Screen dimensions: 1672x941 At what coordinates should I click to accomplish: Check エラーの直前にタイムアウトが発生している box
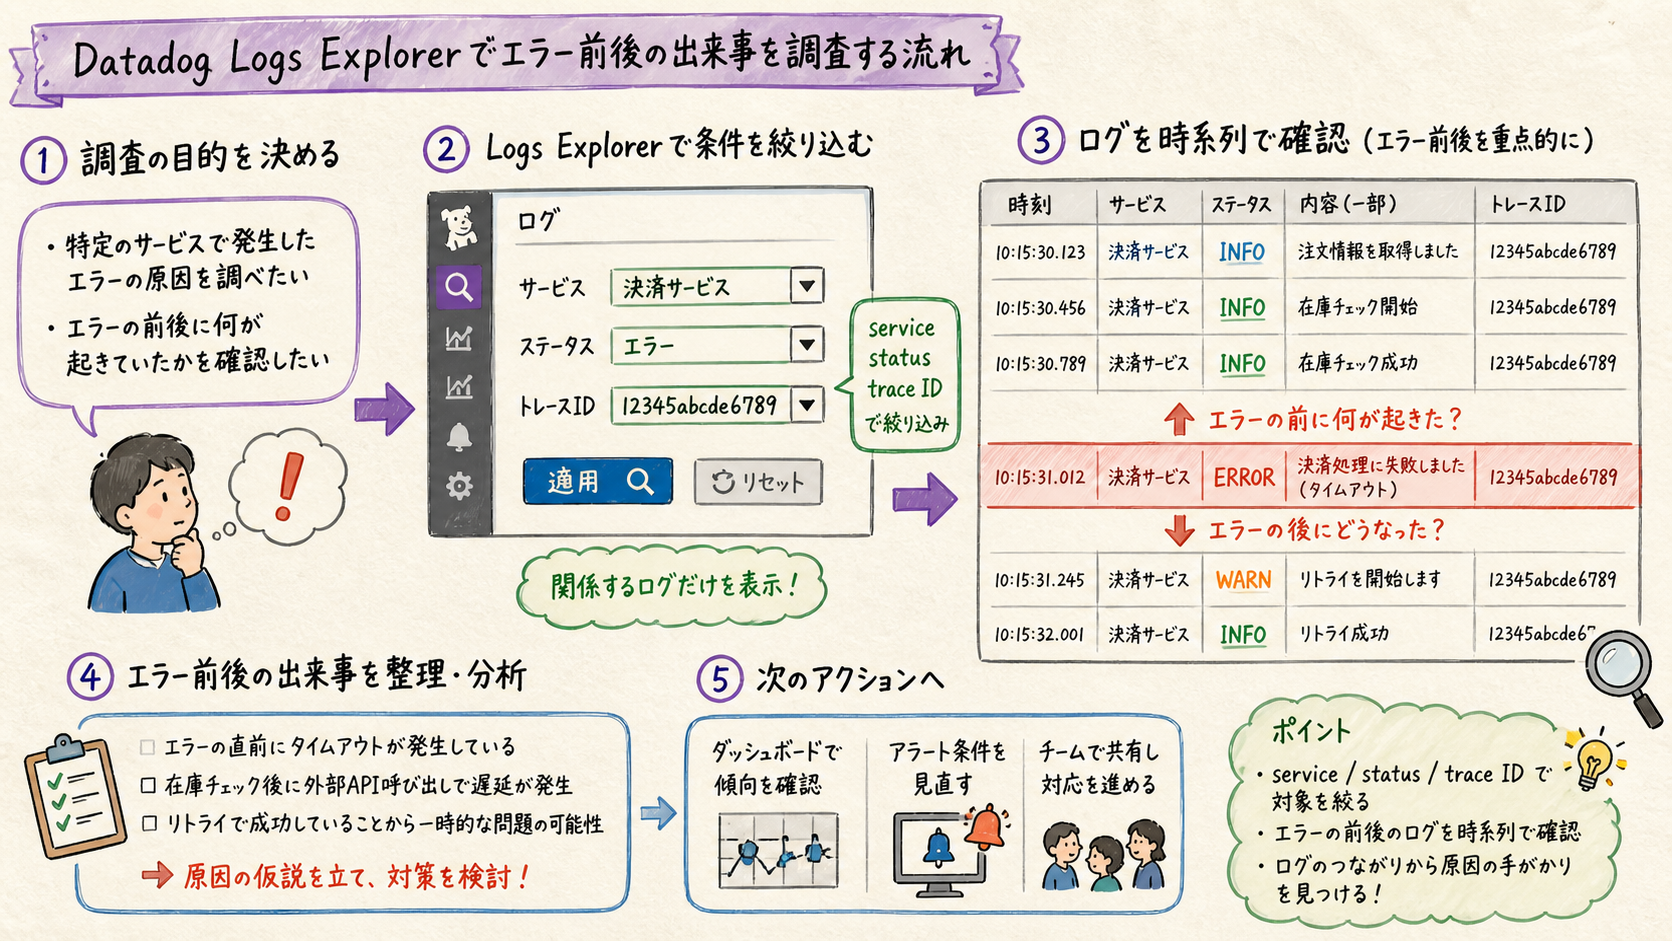(x=148, y=747)
